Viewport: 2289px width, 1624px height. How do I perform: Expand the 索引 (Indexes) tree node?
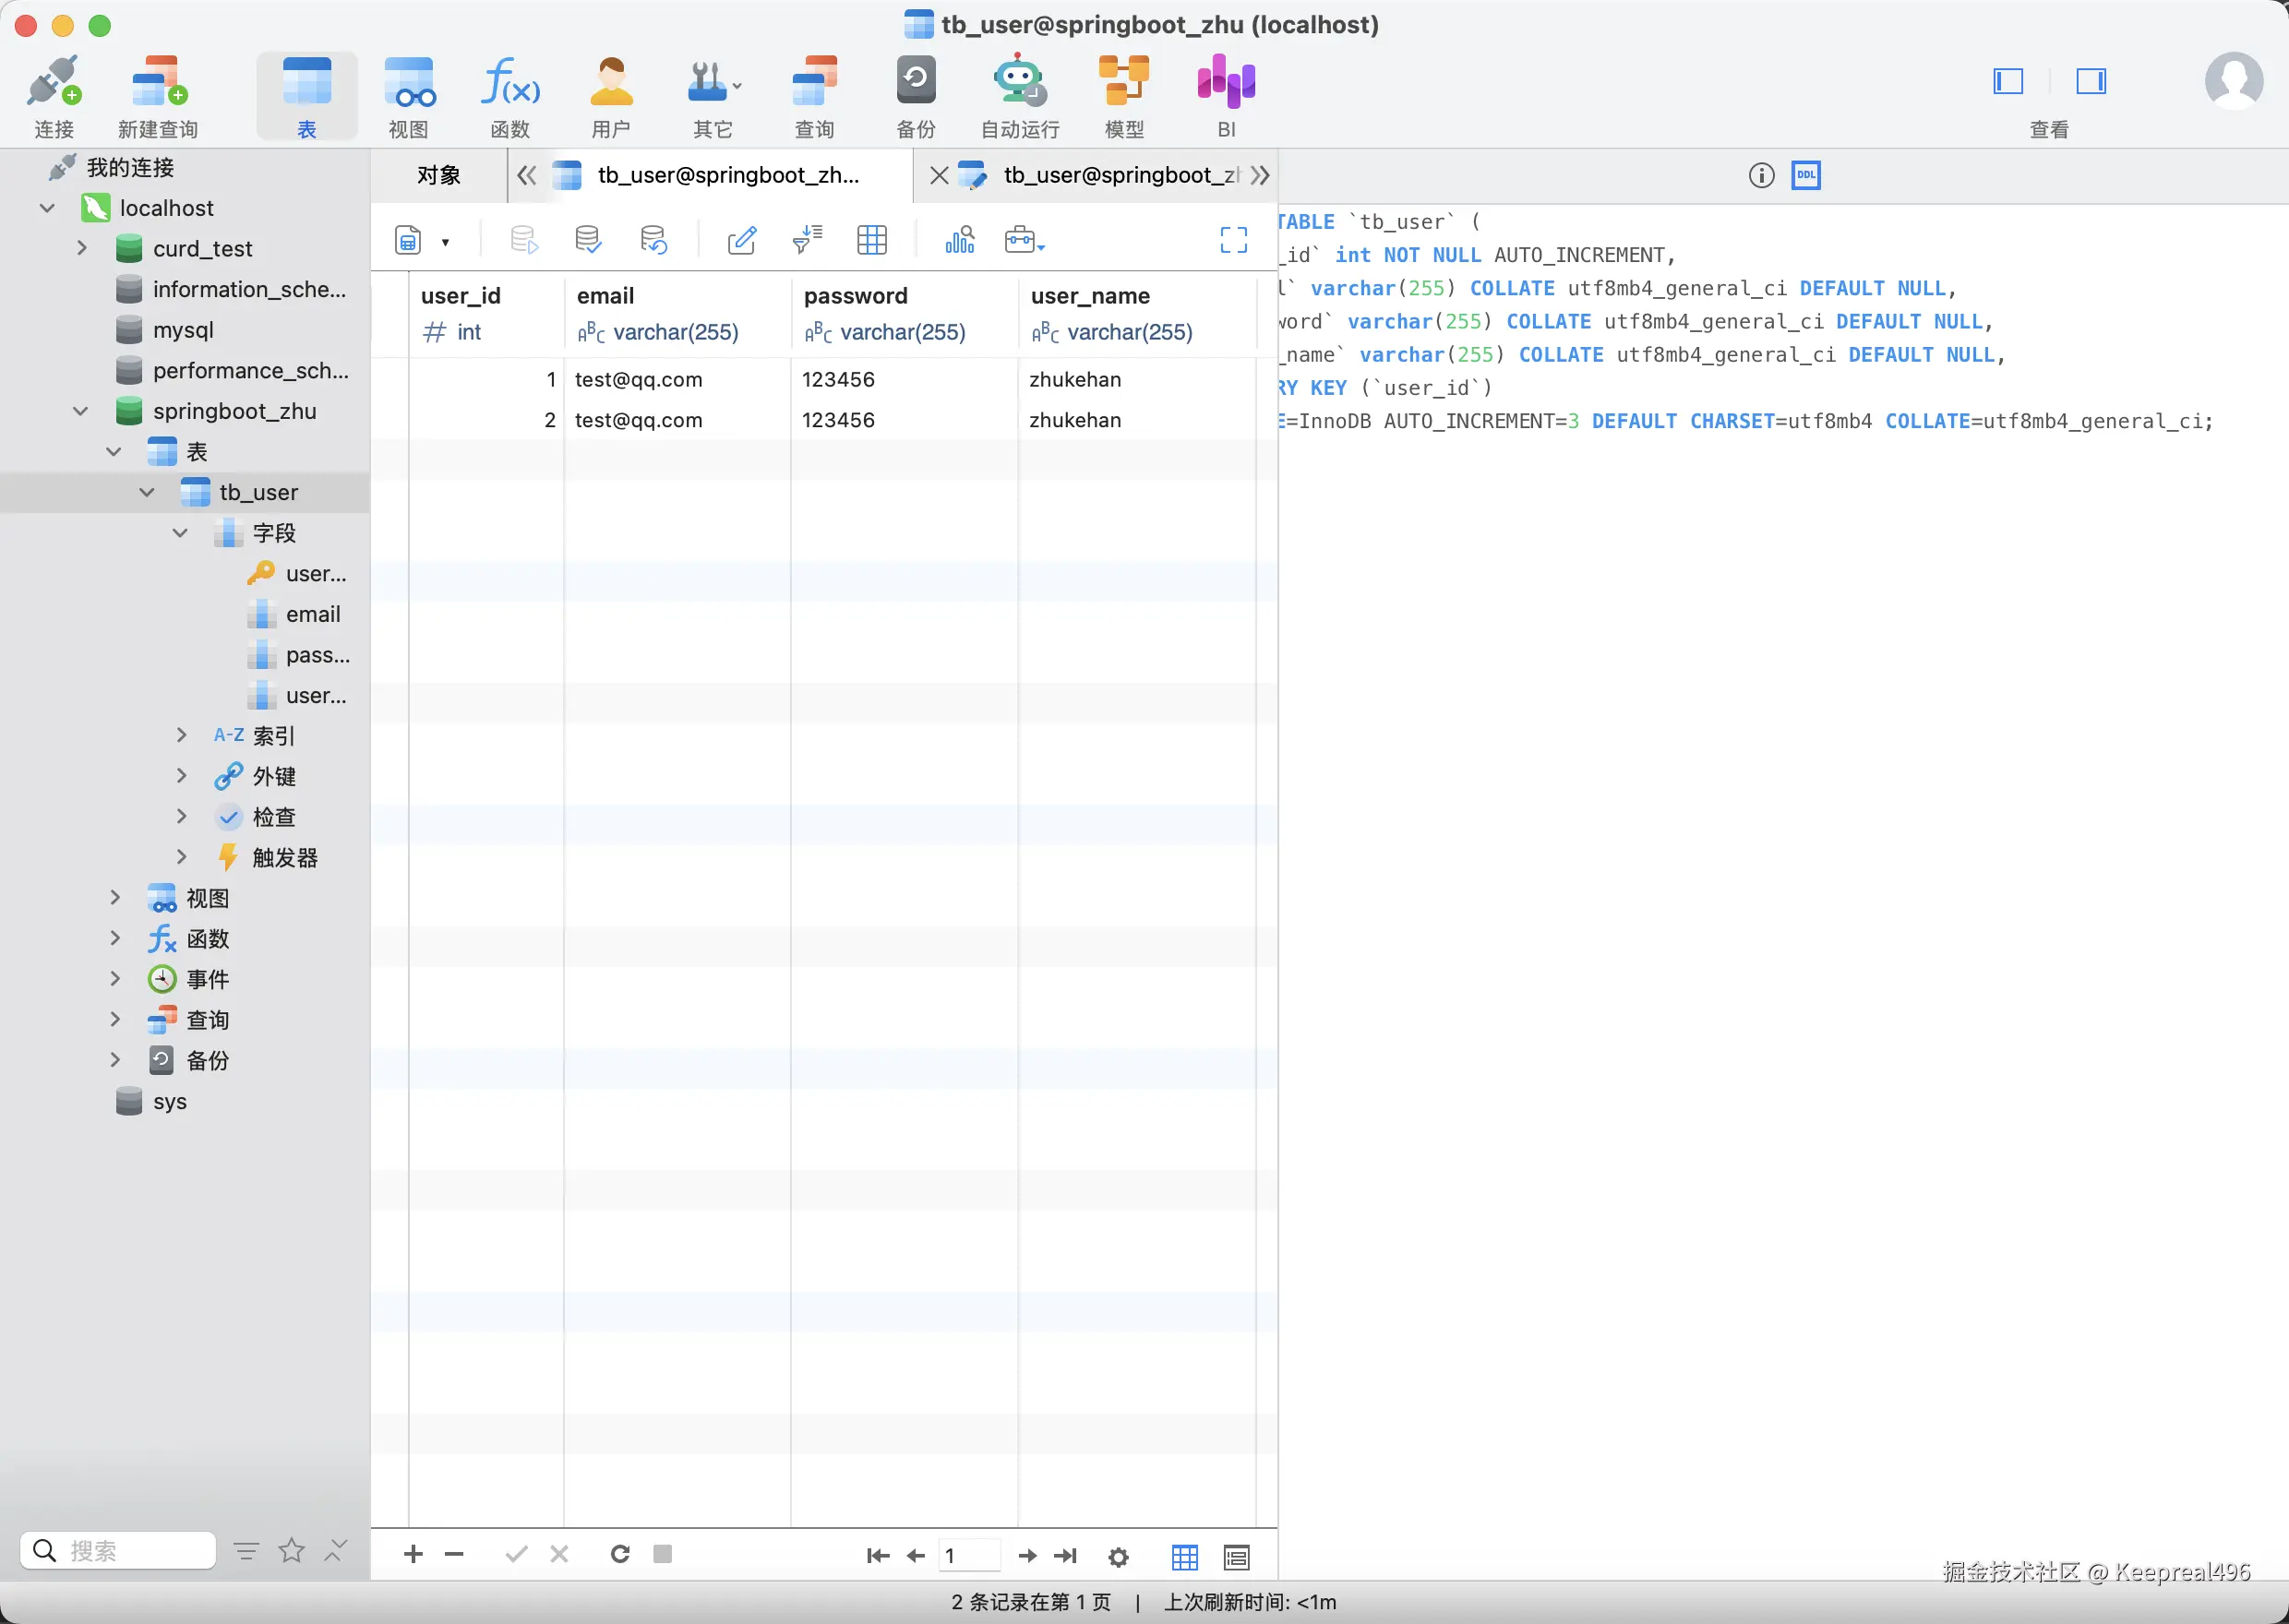coord(181,735)
